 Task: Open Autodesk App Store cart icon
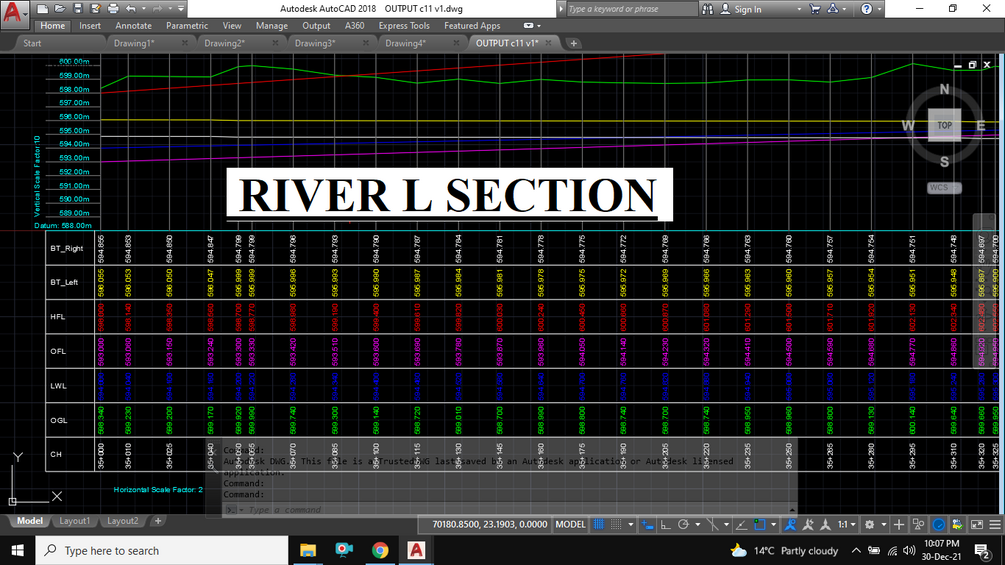[x=815, y=9]
